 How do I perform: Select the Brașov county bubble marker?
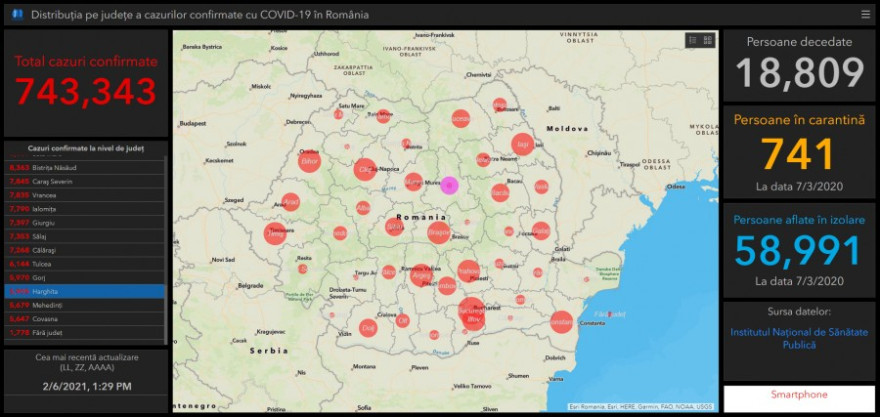438,232
